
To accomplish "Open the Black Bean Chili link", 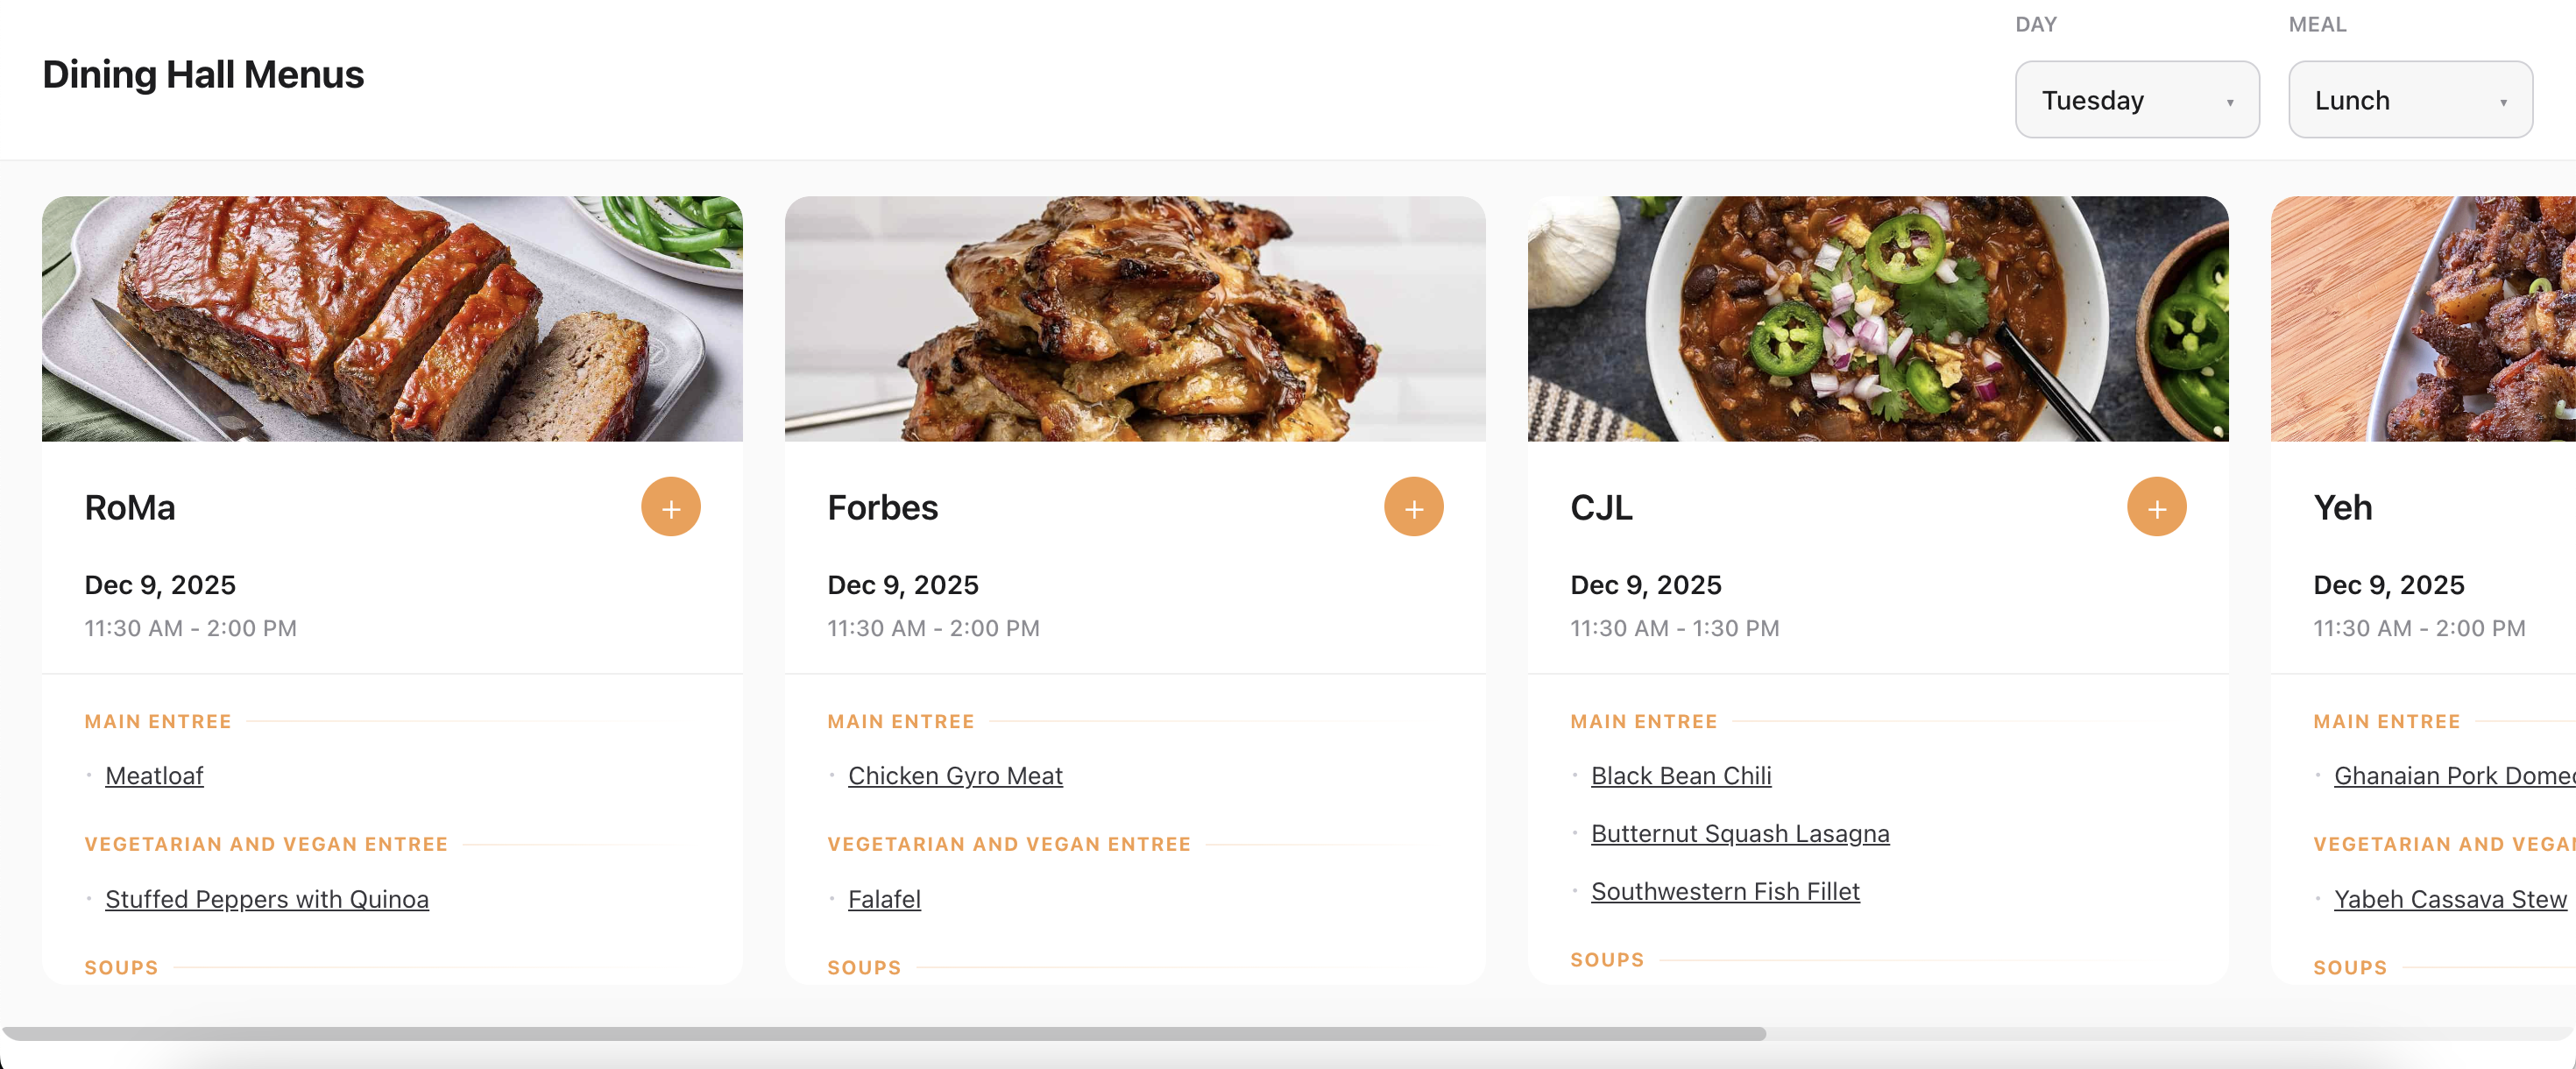I will coord(1680,776).
